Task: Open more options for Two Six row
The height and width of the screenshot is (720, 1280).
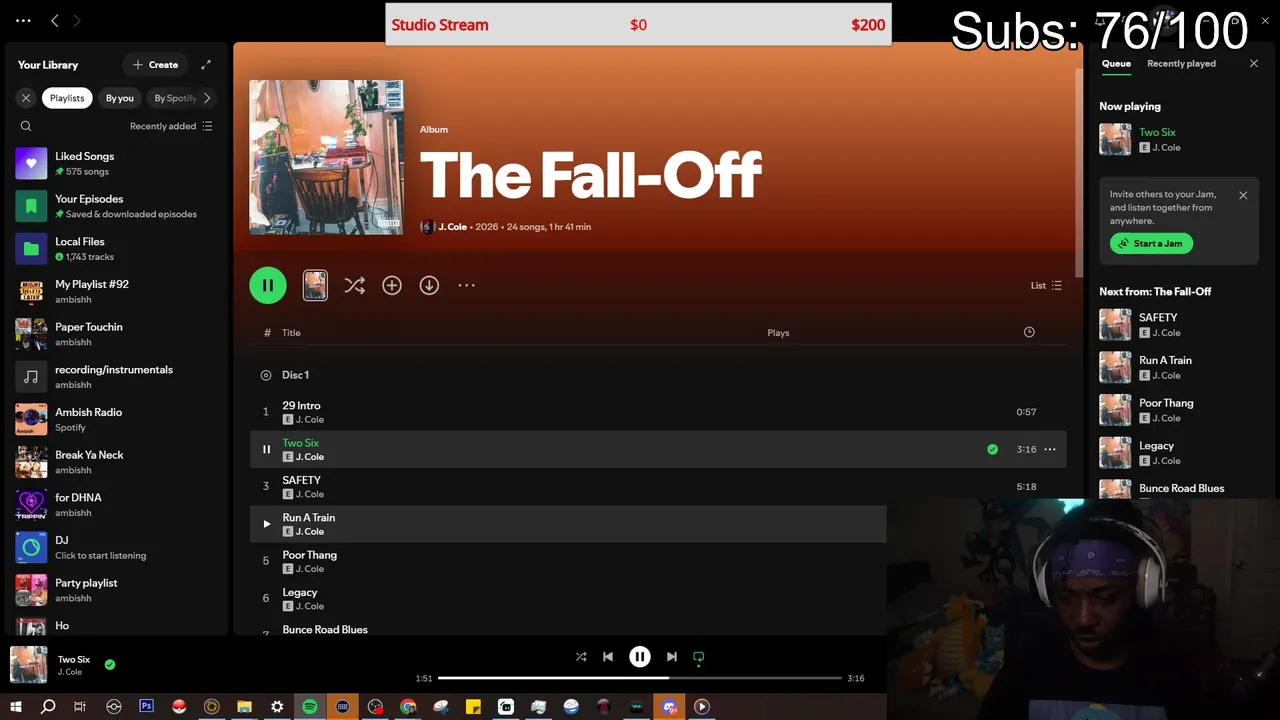Action: point(1050,449)
